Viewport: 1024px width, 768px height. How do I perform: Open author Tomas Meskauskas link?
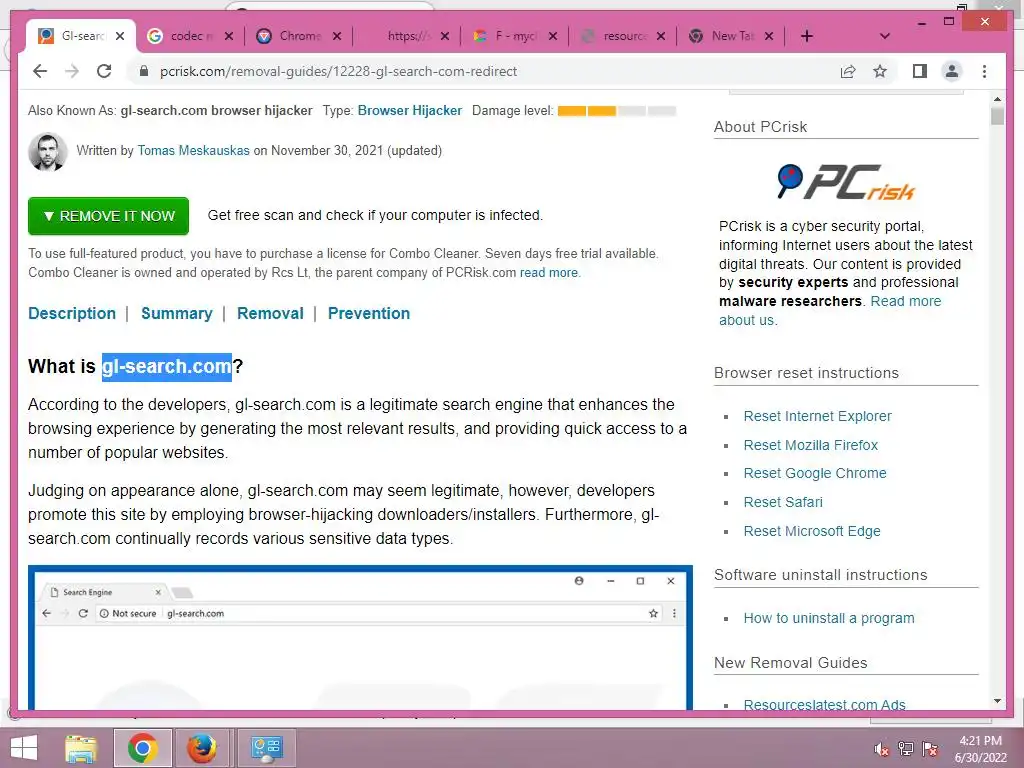193,150
